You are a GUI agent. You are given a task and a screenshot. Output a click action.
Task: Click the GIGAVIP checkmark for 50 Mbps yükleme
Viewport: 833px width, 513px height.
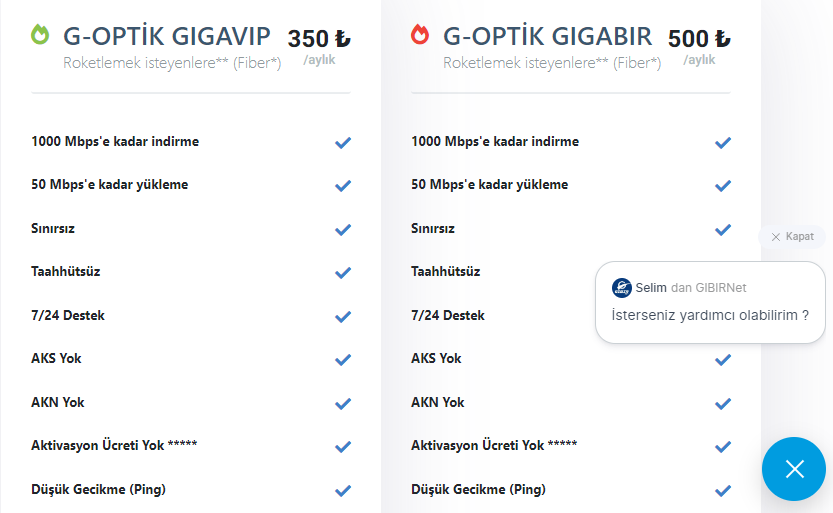(343, 185)
